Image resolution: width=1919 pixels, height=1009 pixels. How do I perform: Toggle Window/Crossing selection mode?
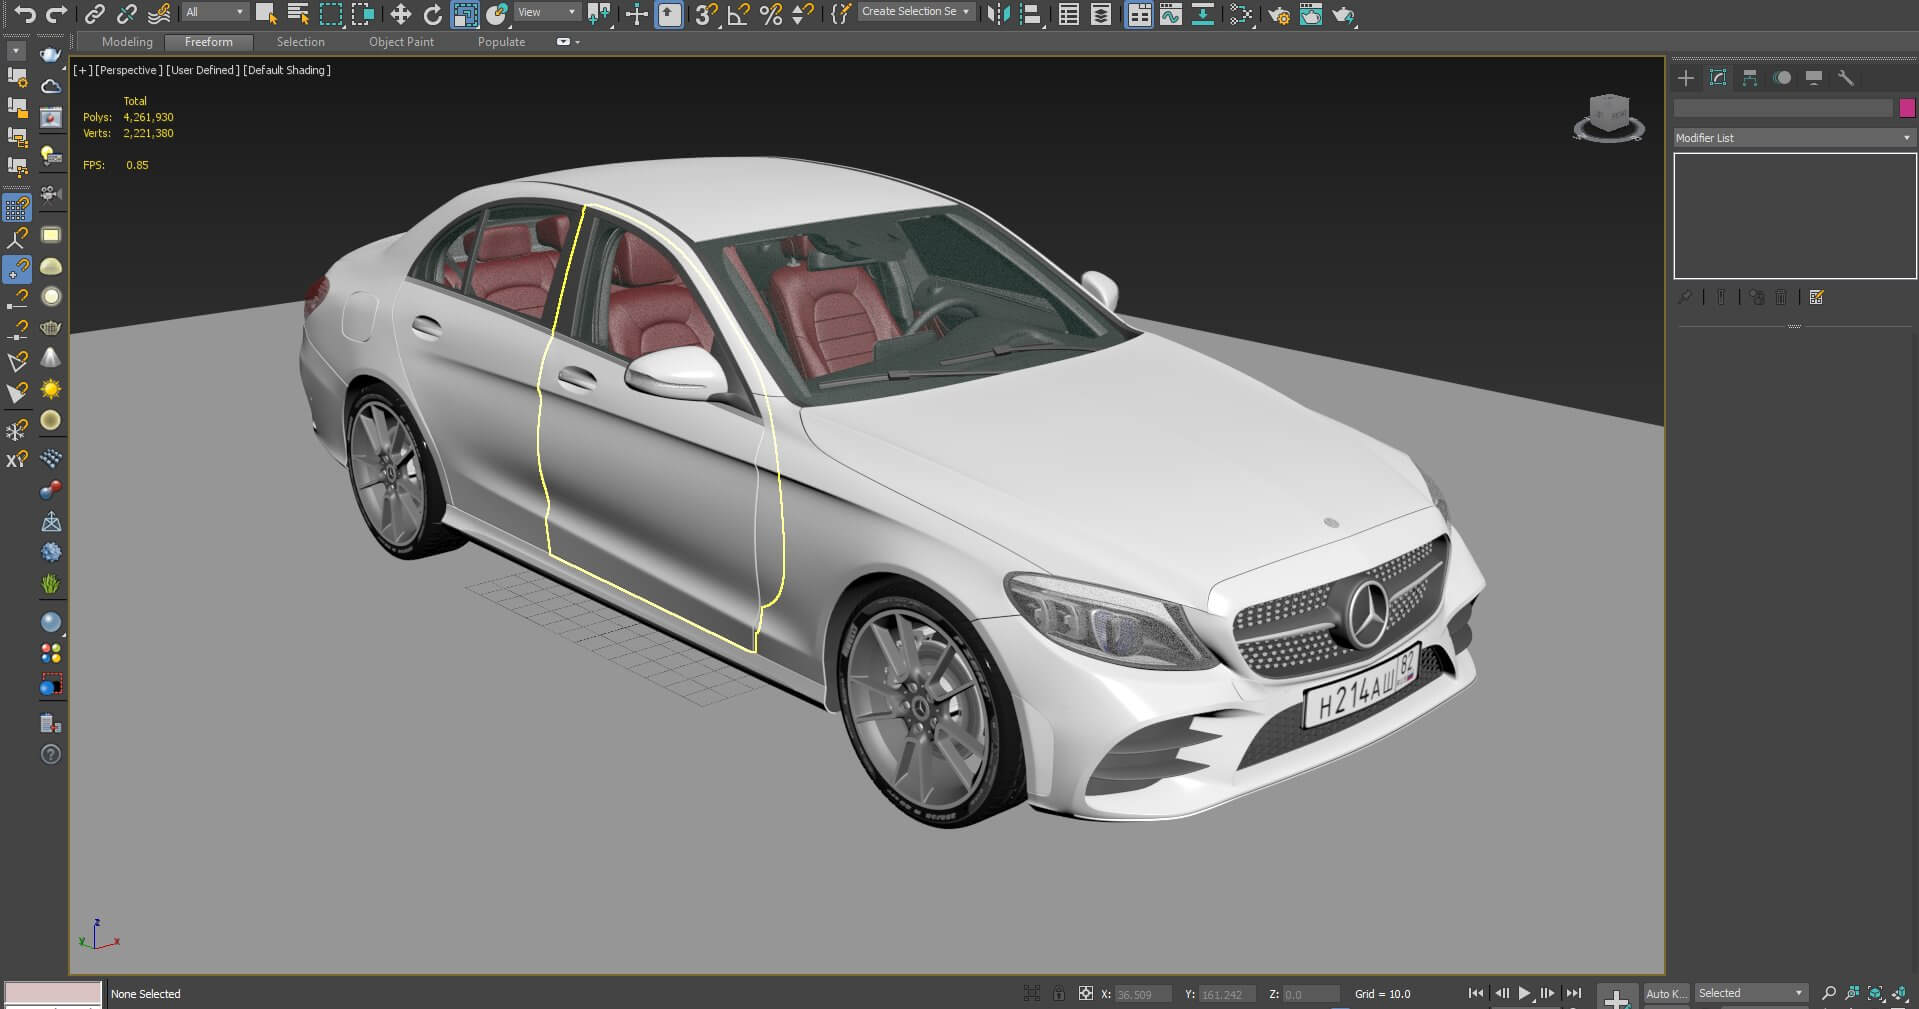[x=363, y=14]
